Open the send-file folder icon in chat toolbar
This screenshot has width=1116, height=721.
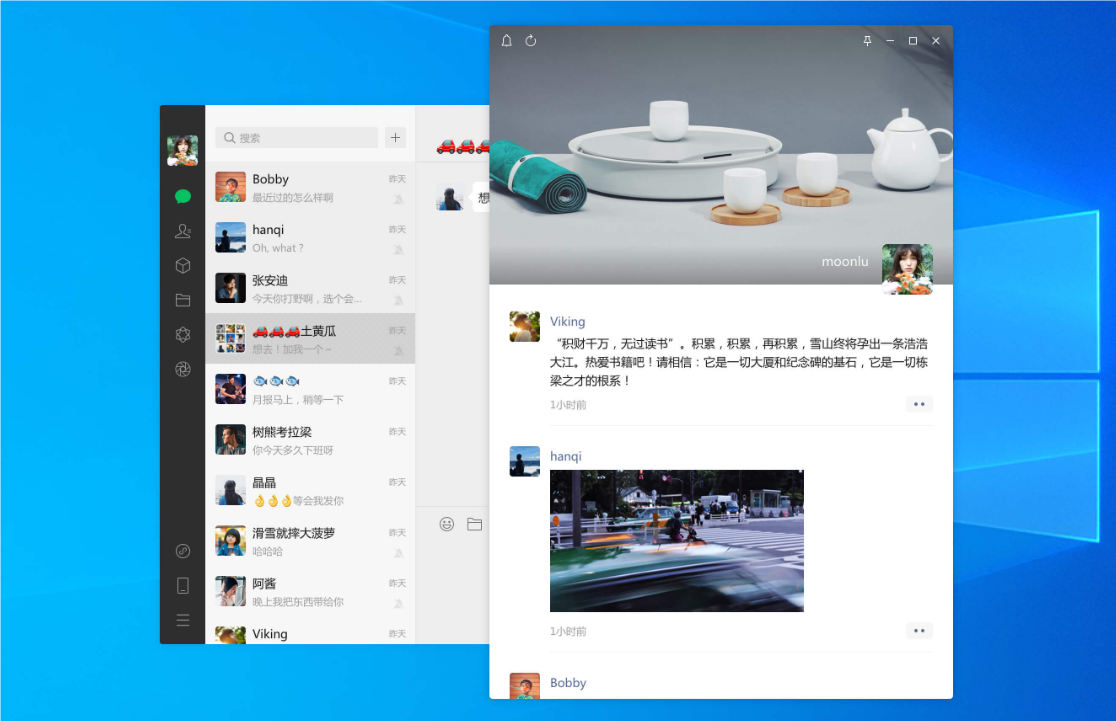(474, 523)
